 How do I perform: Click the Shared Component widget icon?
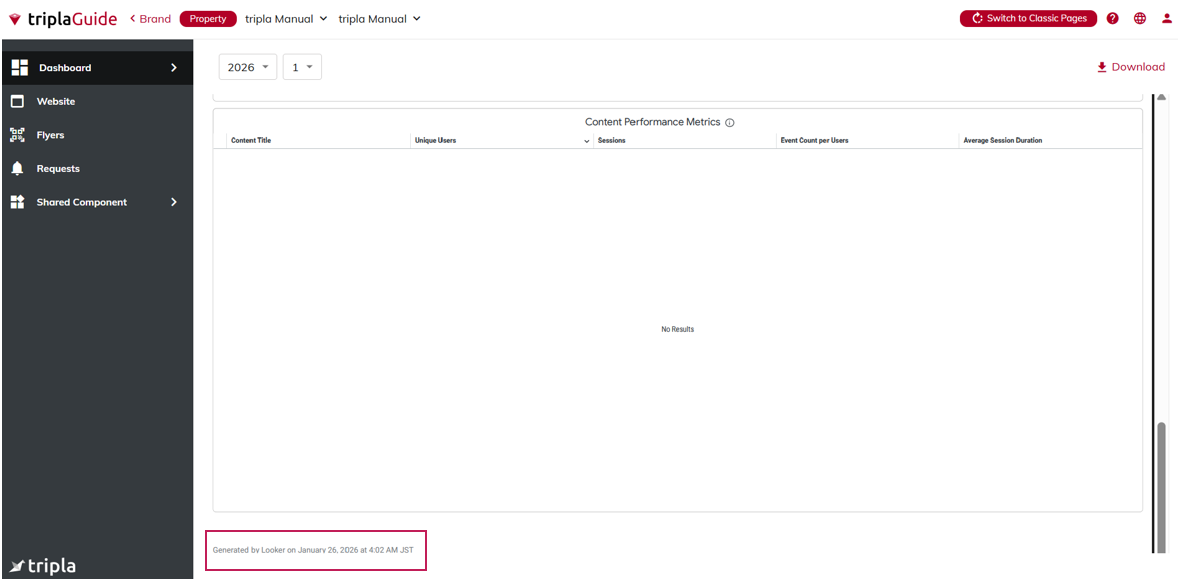point(17,202)
